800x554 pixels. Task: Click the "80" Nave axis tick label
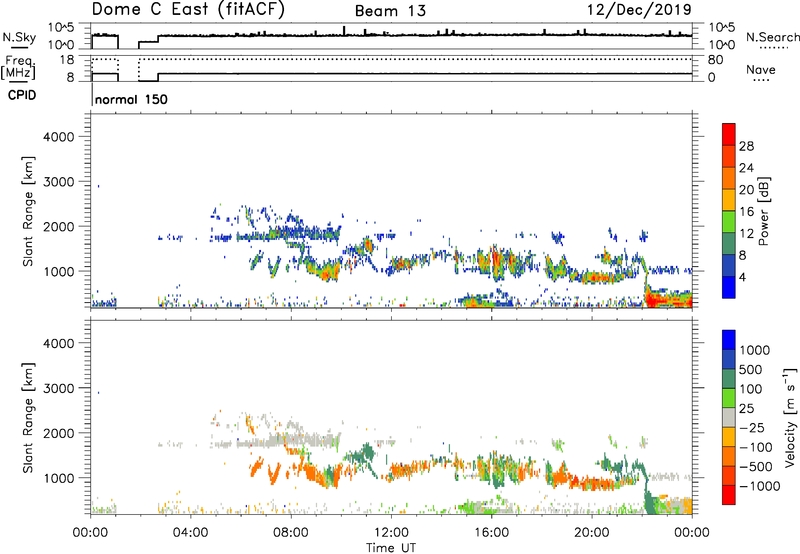tap(715, 60)
